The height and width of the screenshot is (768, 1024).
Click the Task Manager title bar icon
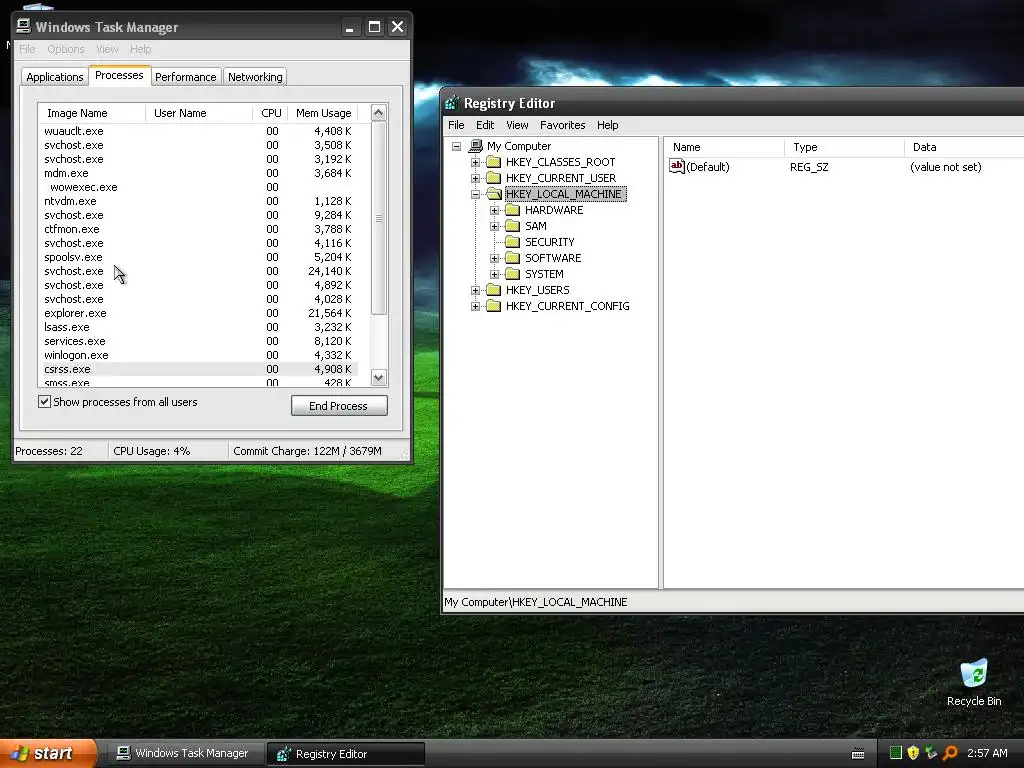point(24,26)
